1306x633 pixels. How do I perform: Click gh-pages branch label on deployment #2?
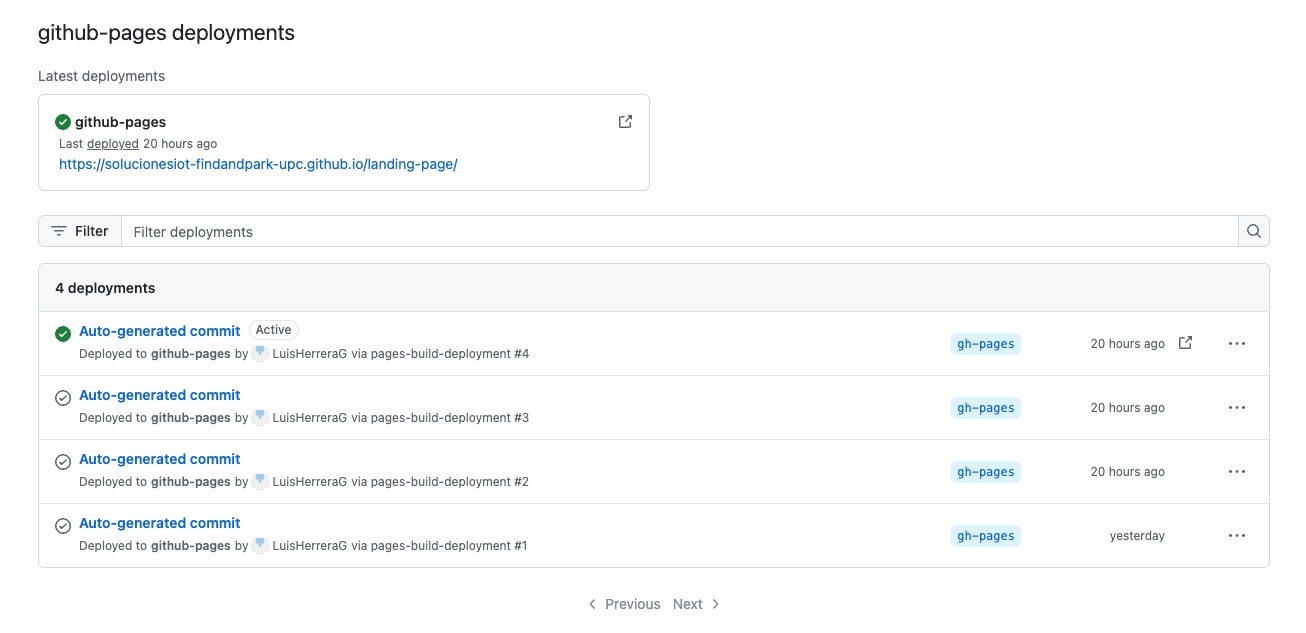(x=986, y=472)
